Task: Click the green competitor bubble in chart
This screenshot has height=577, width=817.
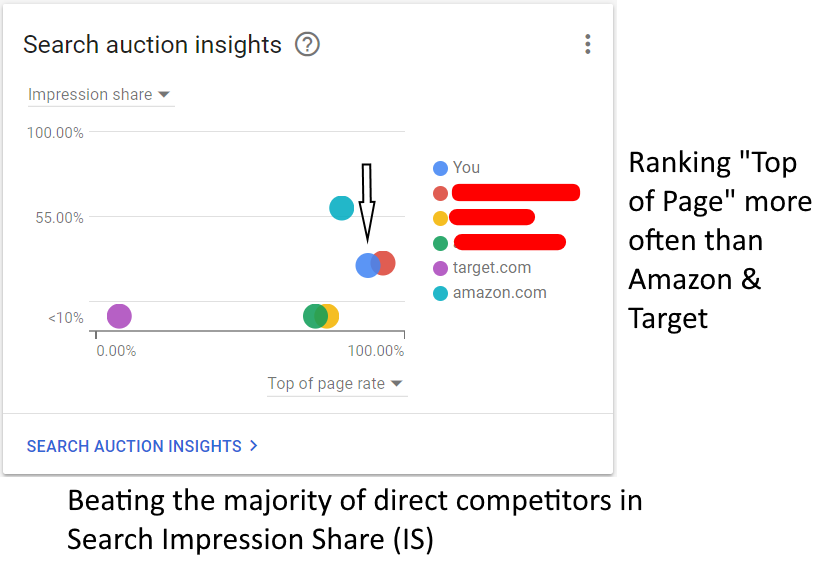Action: [x=315, y=316]
